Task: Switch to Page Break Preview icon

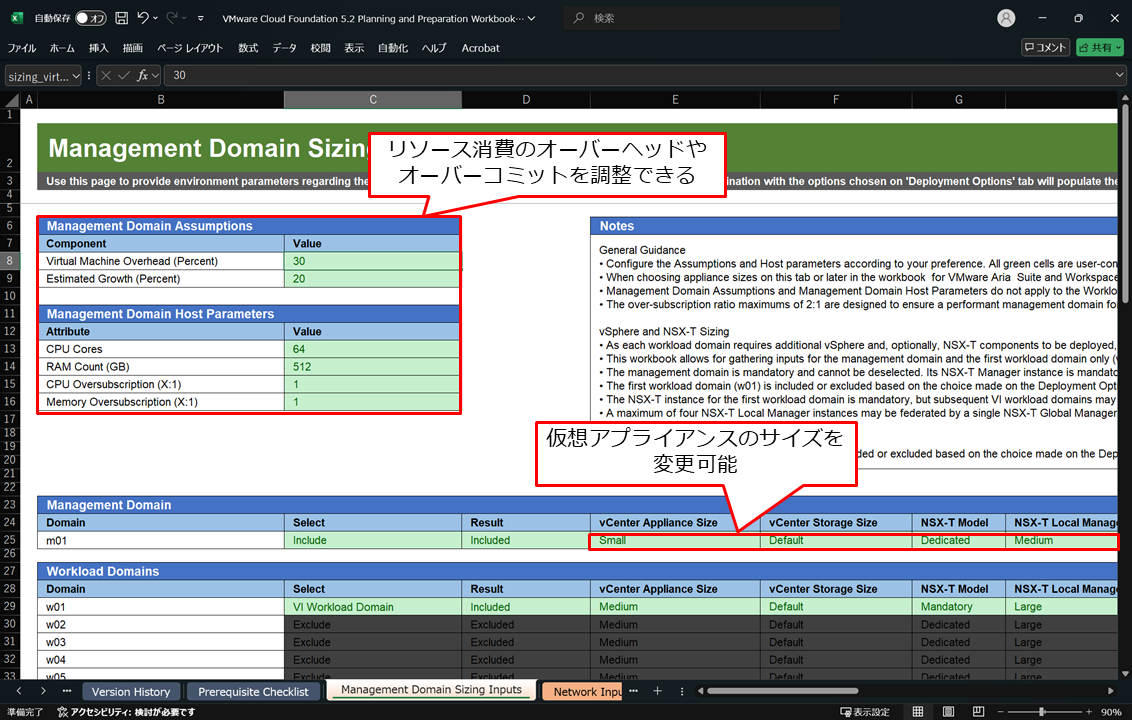Action: click(978, 712)
